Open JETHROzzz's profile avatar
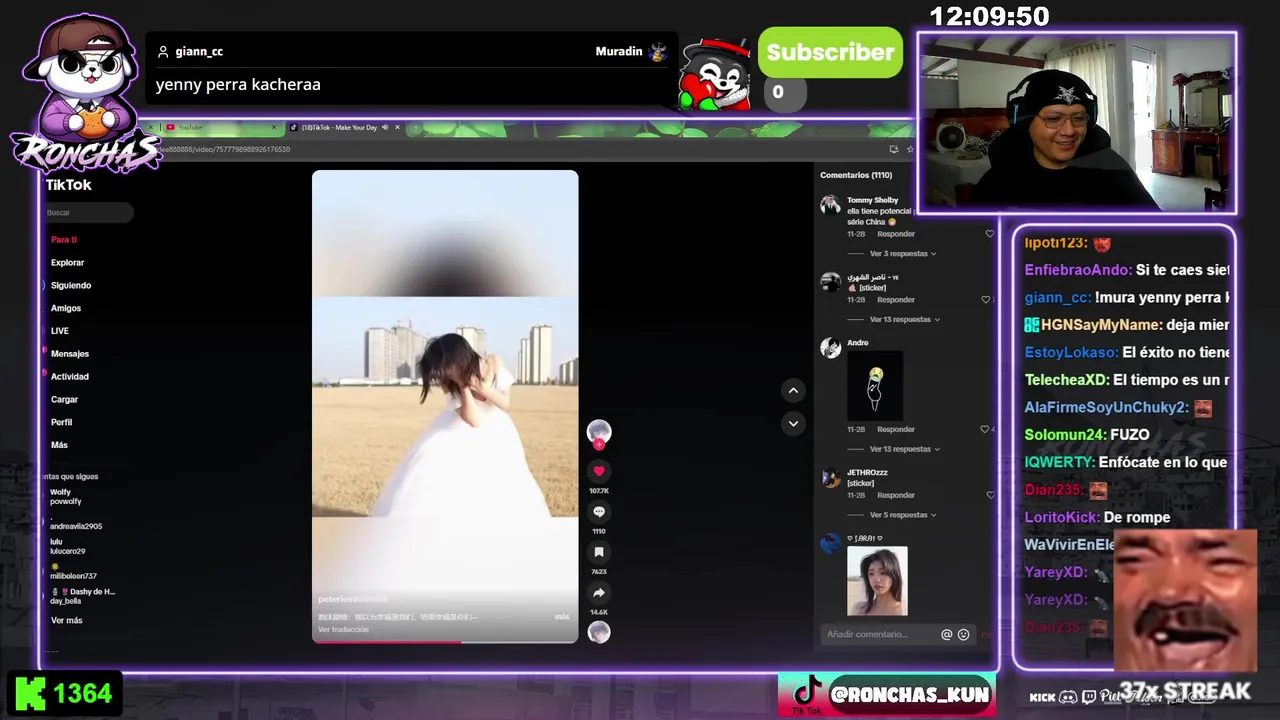 coord(830,477)
